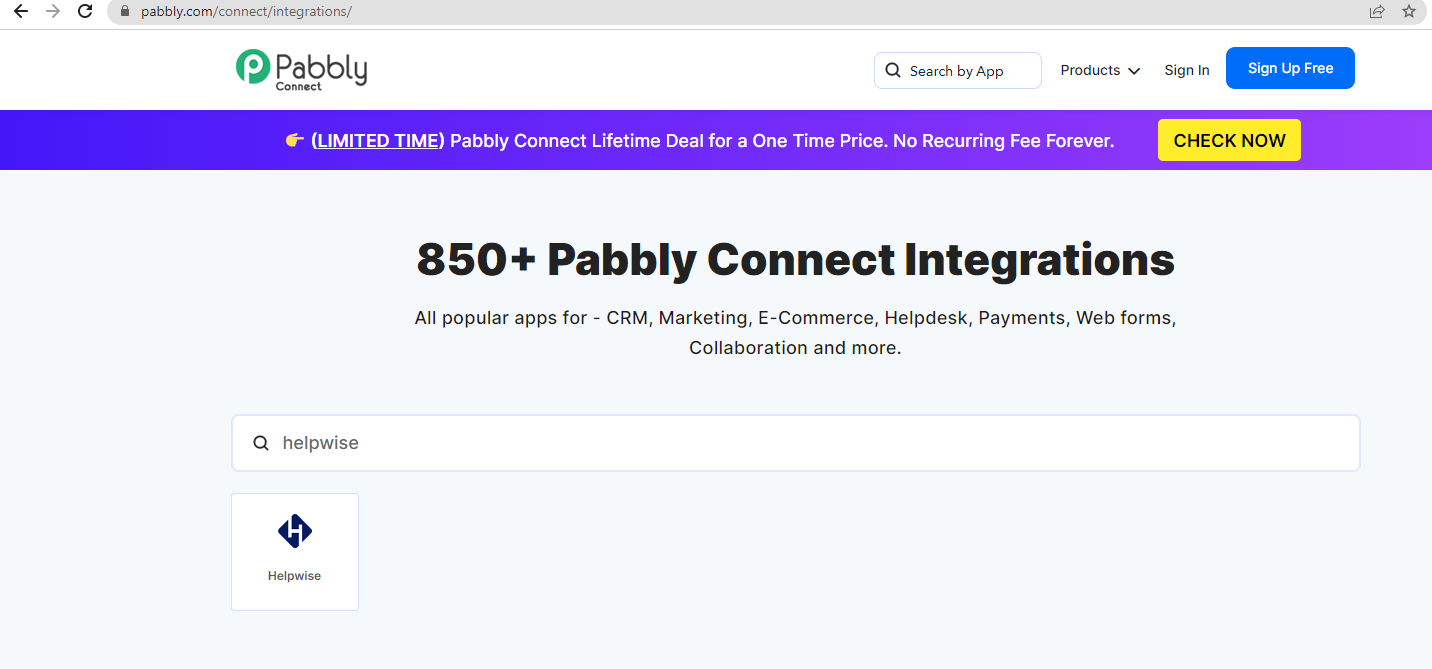The width and height of the screenshot is (1432, 669).
Task: Click the browser forward arrow
Action: [53, 12]
